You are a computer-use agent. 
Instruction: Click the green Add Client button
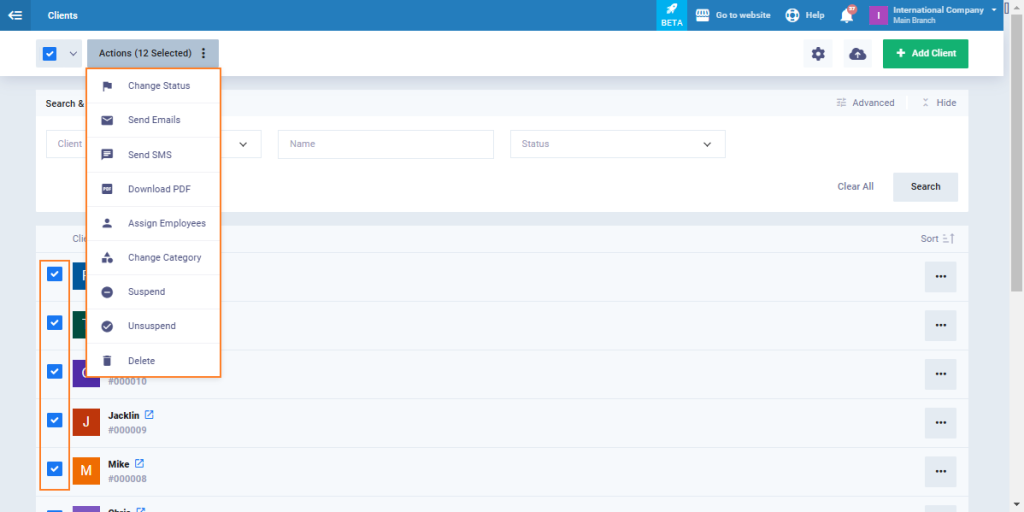(x=925, y=54)
